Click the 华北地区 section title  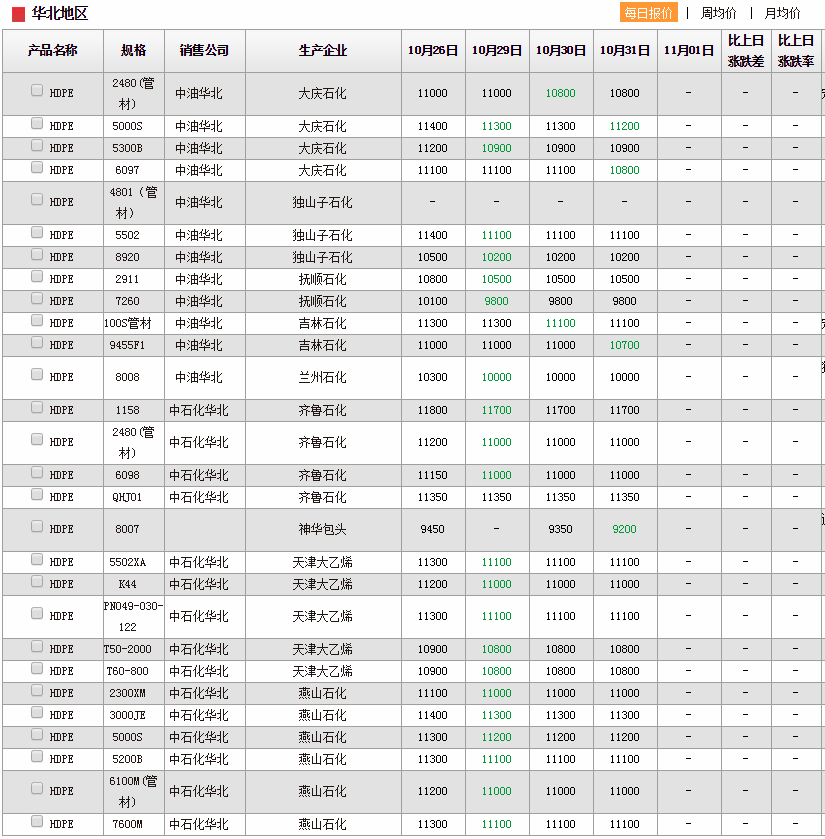tap(59, 13)
